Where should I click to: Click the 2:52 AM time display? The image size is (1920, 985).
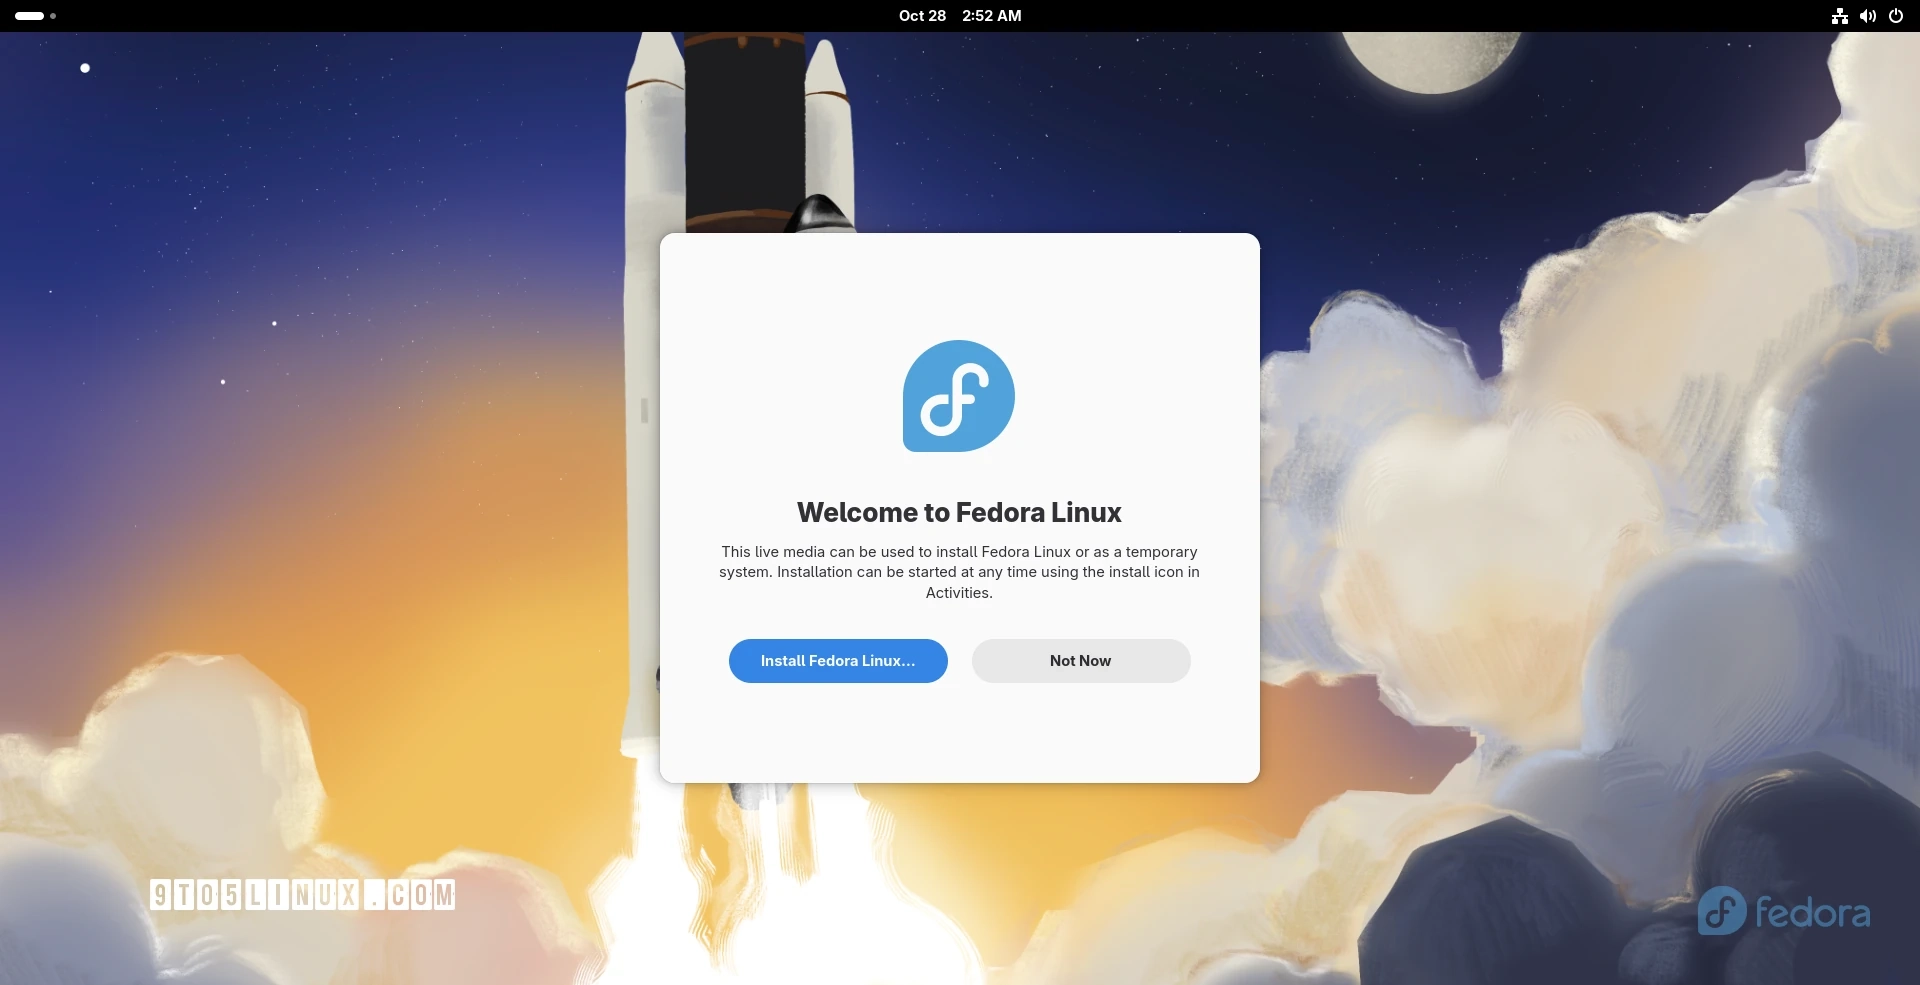pyautogui.click(x=990, y=16)
